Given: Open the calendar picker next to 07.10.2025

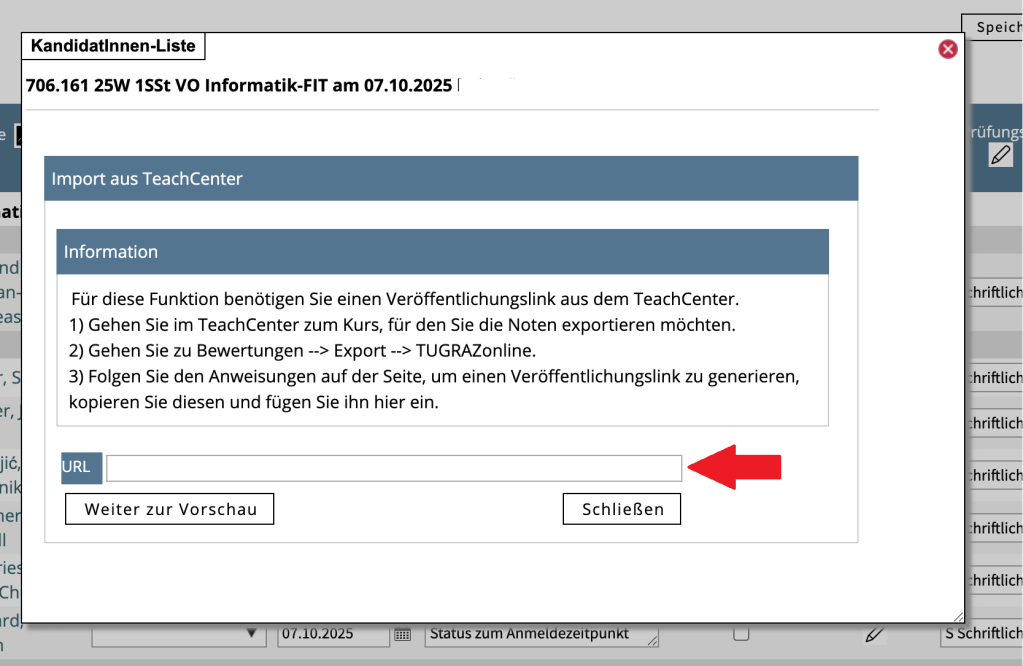Looking at the screenshot, I should pyautogui.click(x=402, y=634).
